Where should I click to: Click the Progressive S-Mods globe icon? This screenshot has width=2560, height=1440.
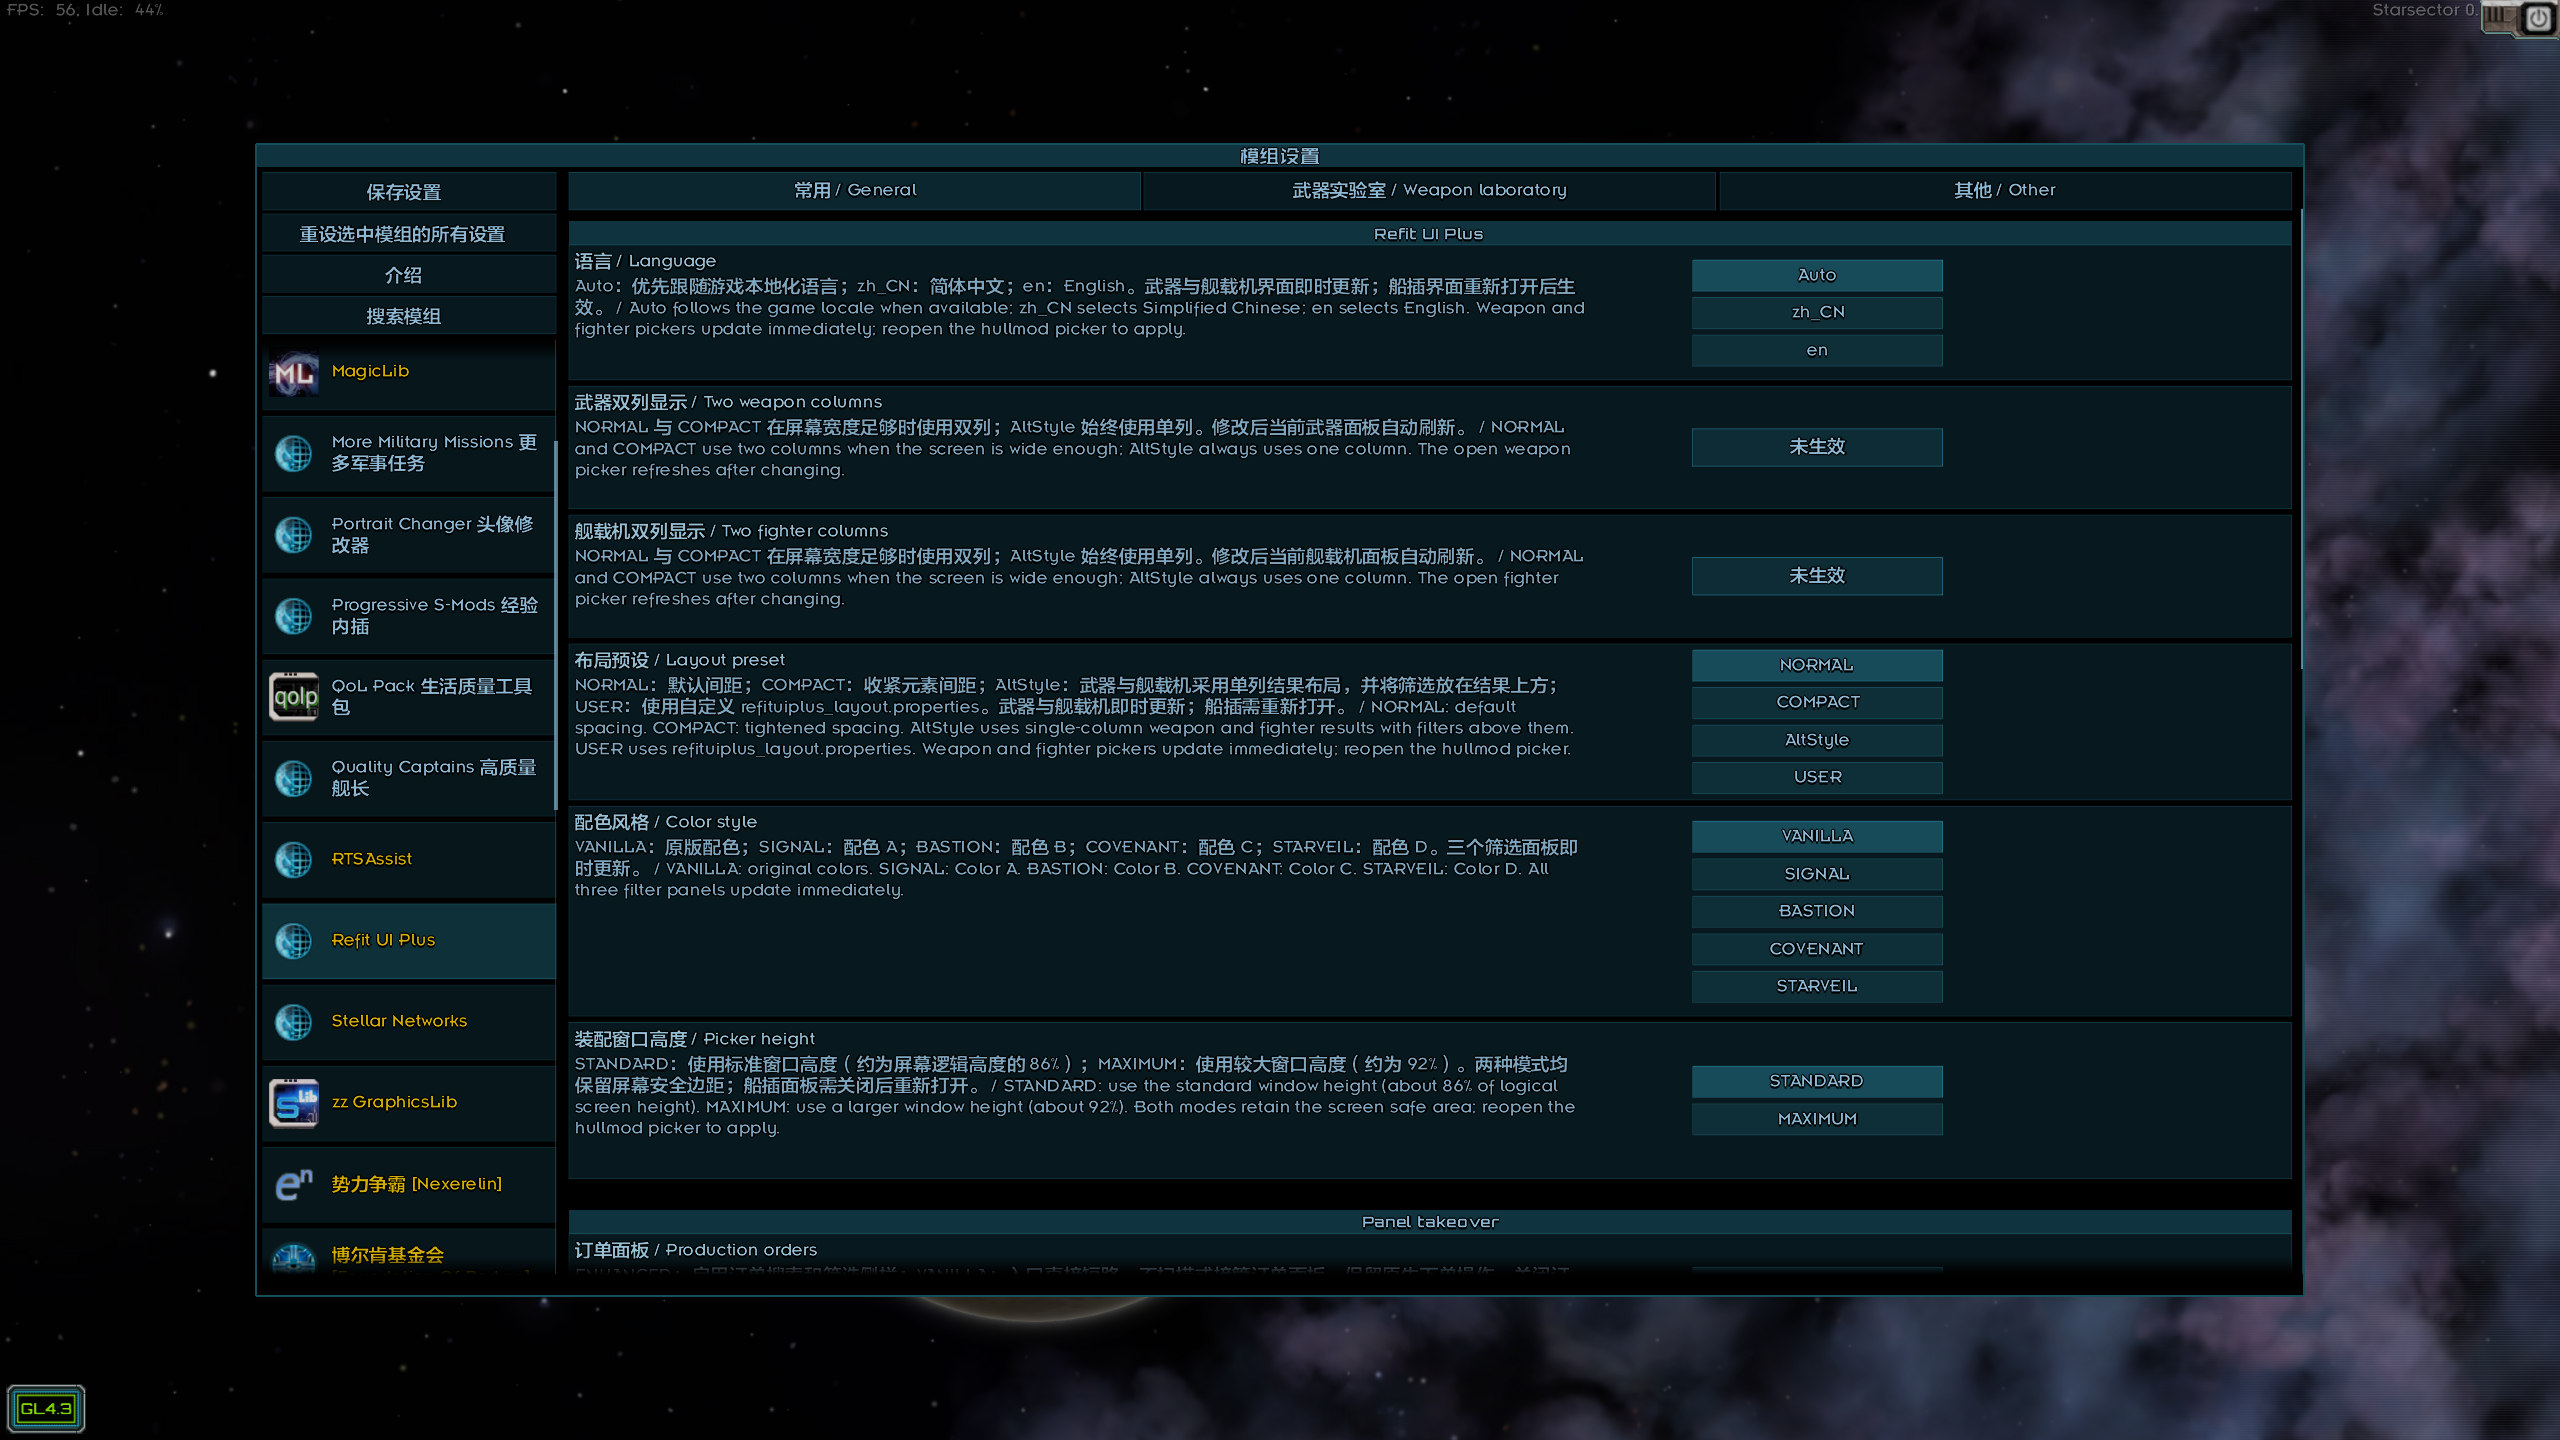tap(294, 616)
